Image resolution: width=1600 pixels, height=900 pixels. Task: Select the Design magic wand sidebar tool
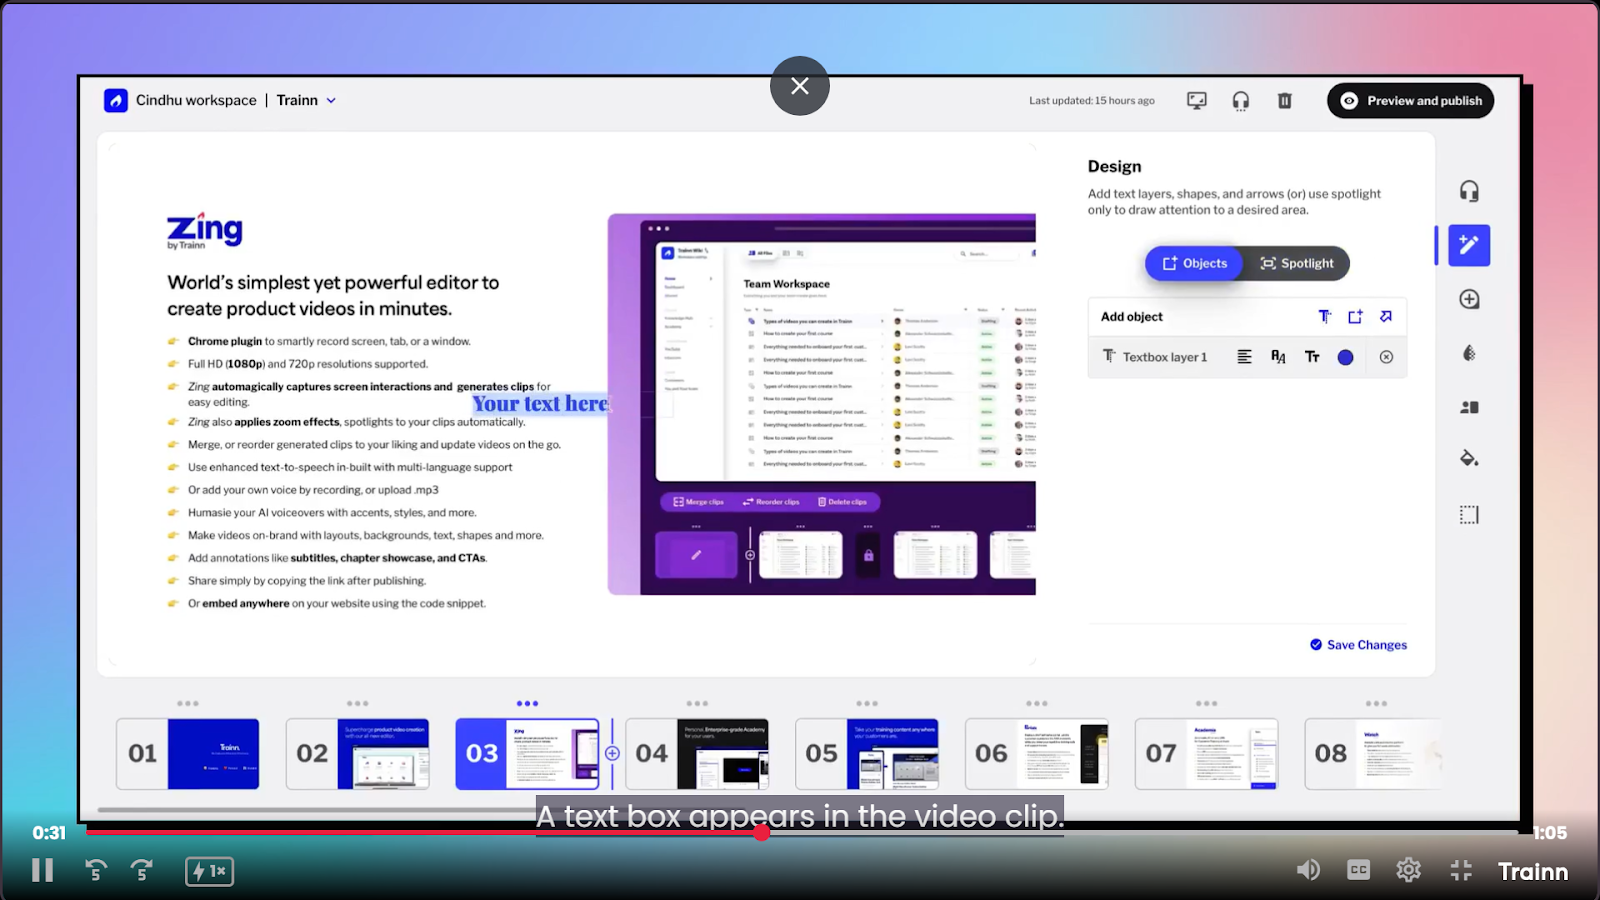1469,245
